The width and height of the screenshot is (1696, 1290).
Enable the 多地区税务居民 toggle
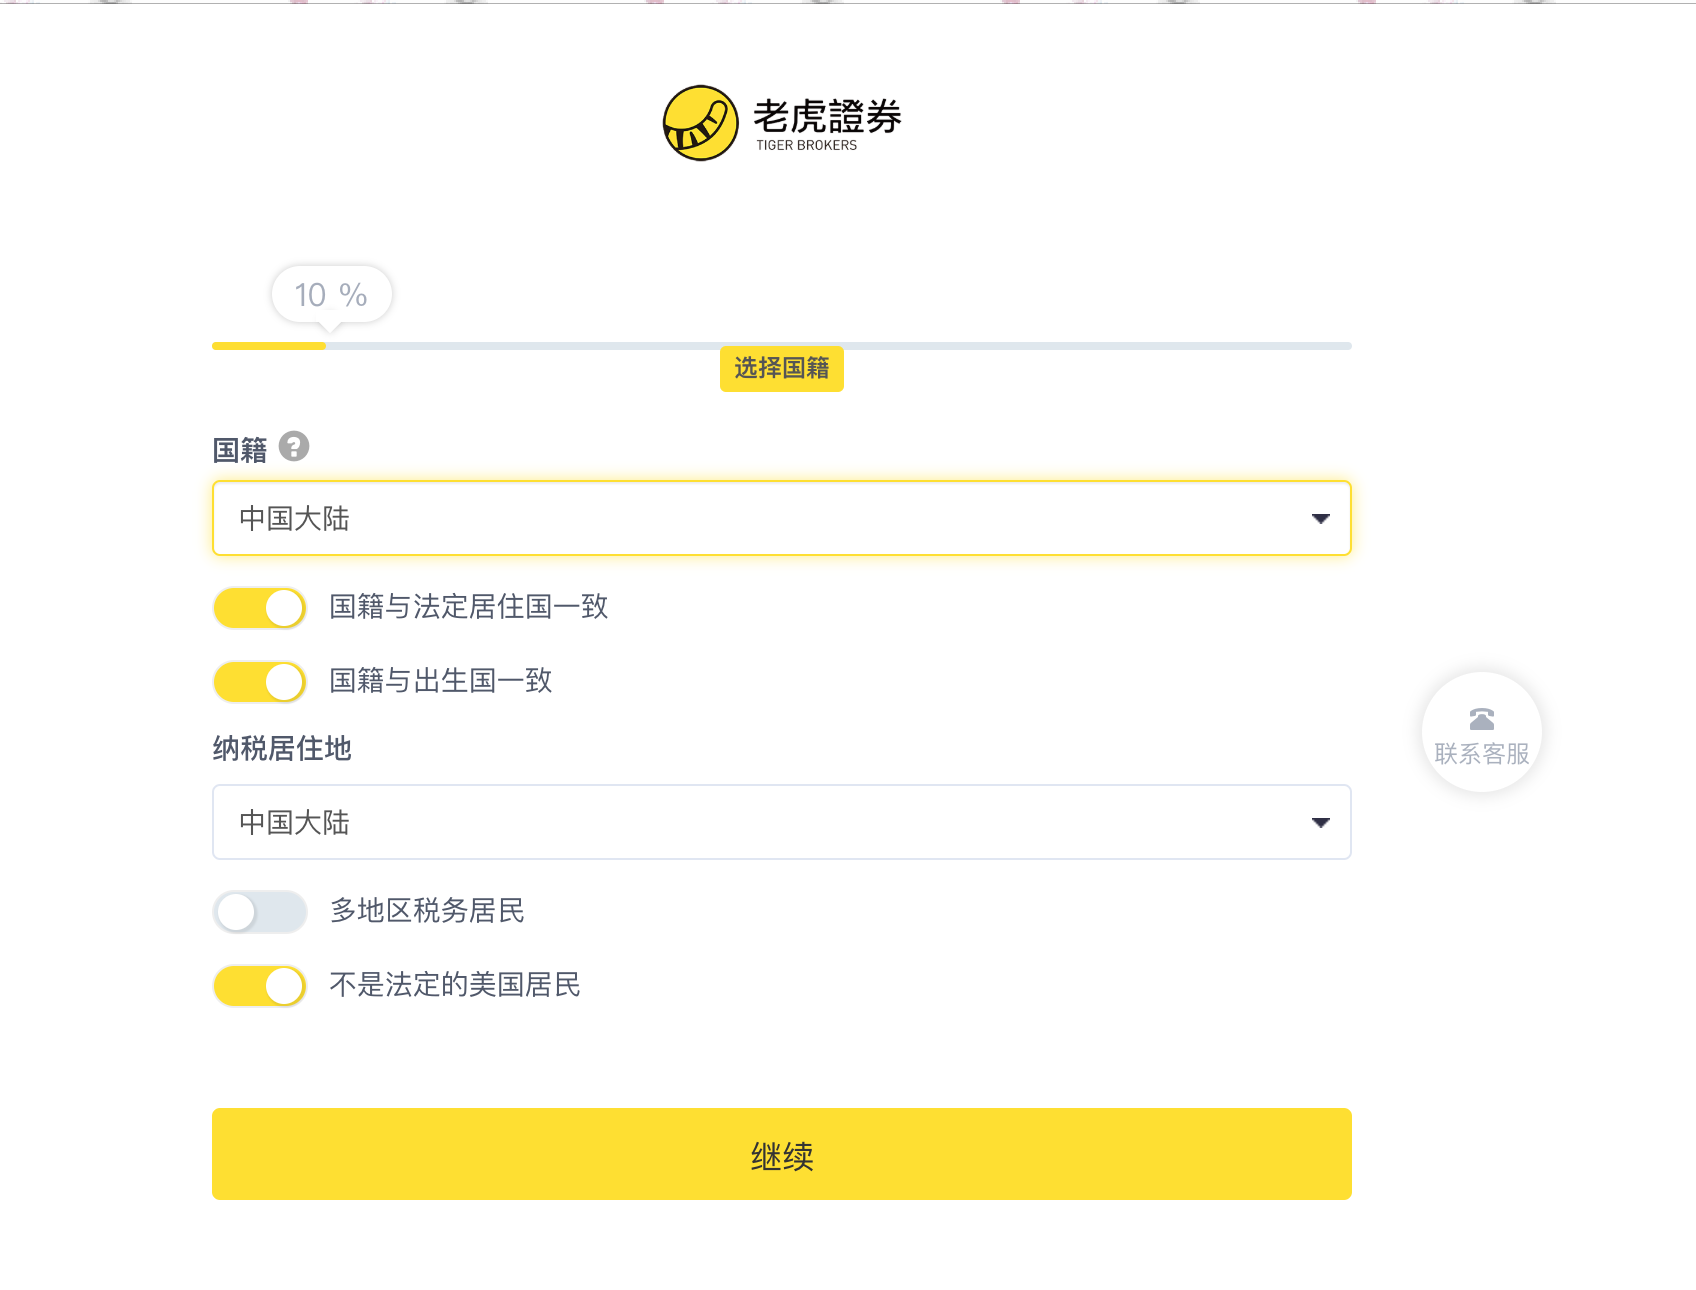click(258, 911)
